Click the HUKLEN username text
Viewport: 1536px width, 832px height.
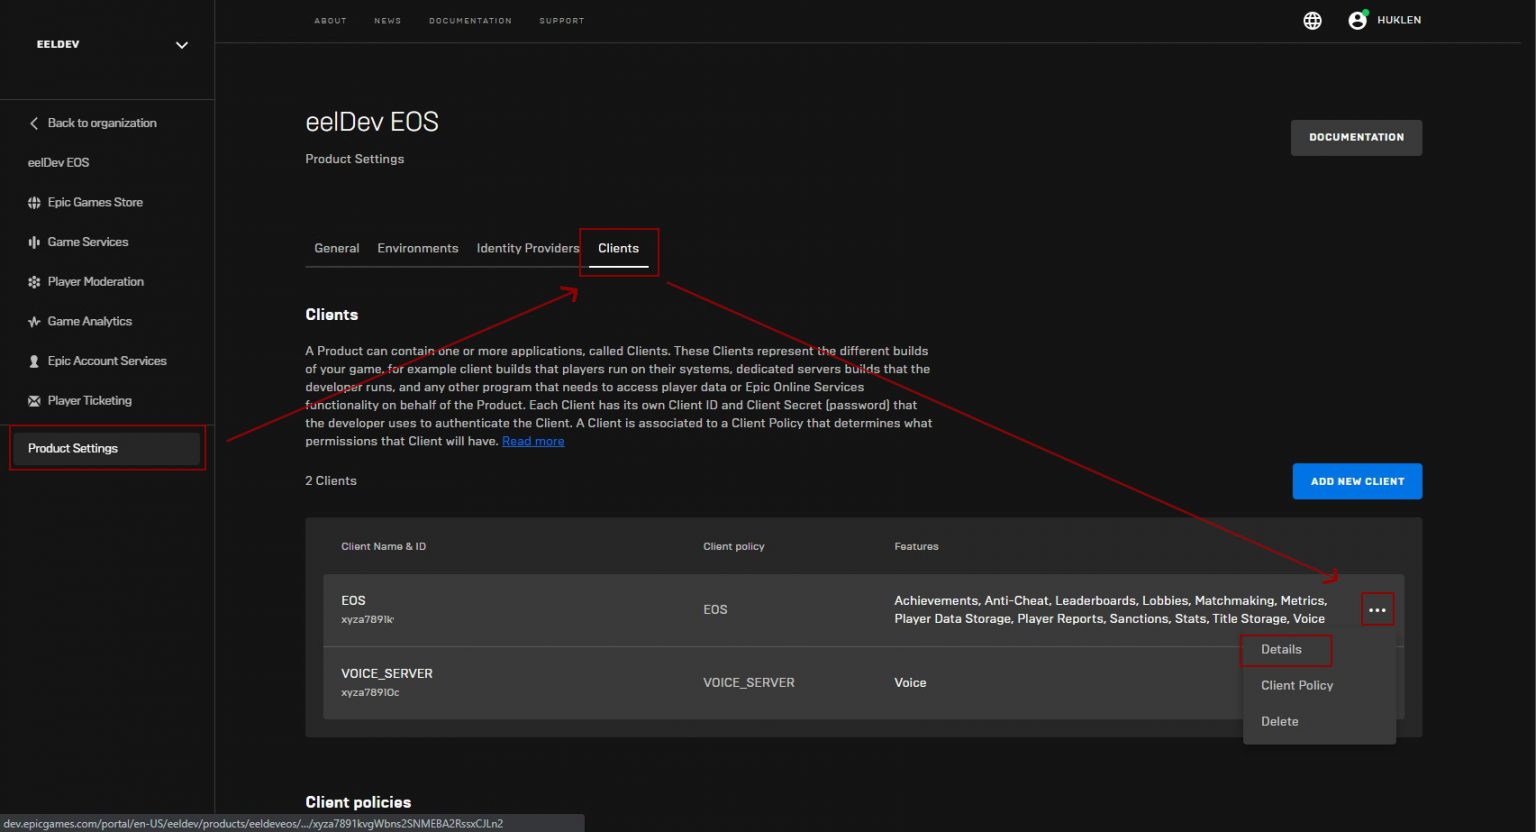point(1399,20)
